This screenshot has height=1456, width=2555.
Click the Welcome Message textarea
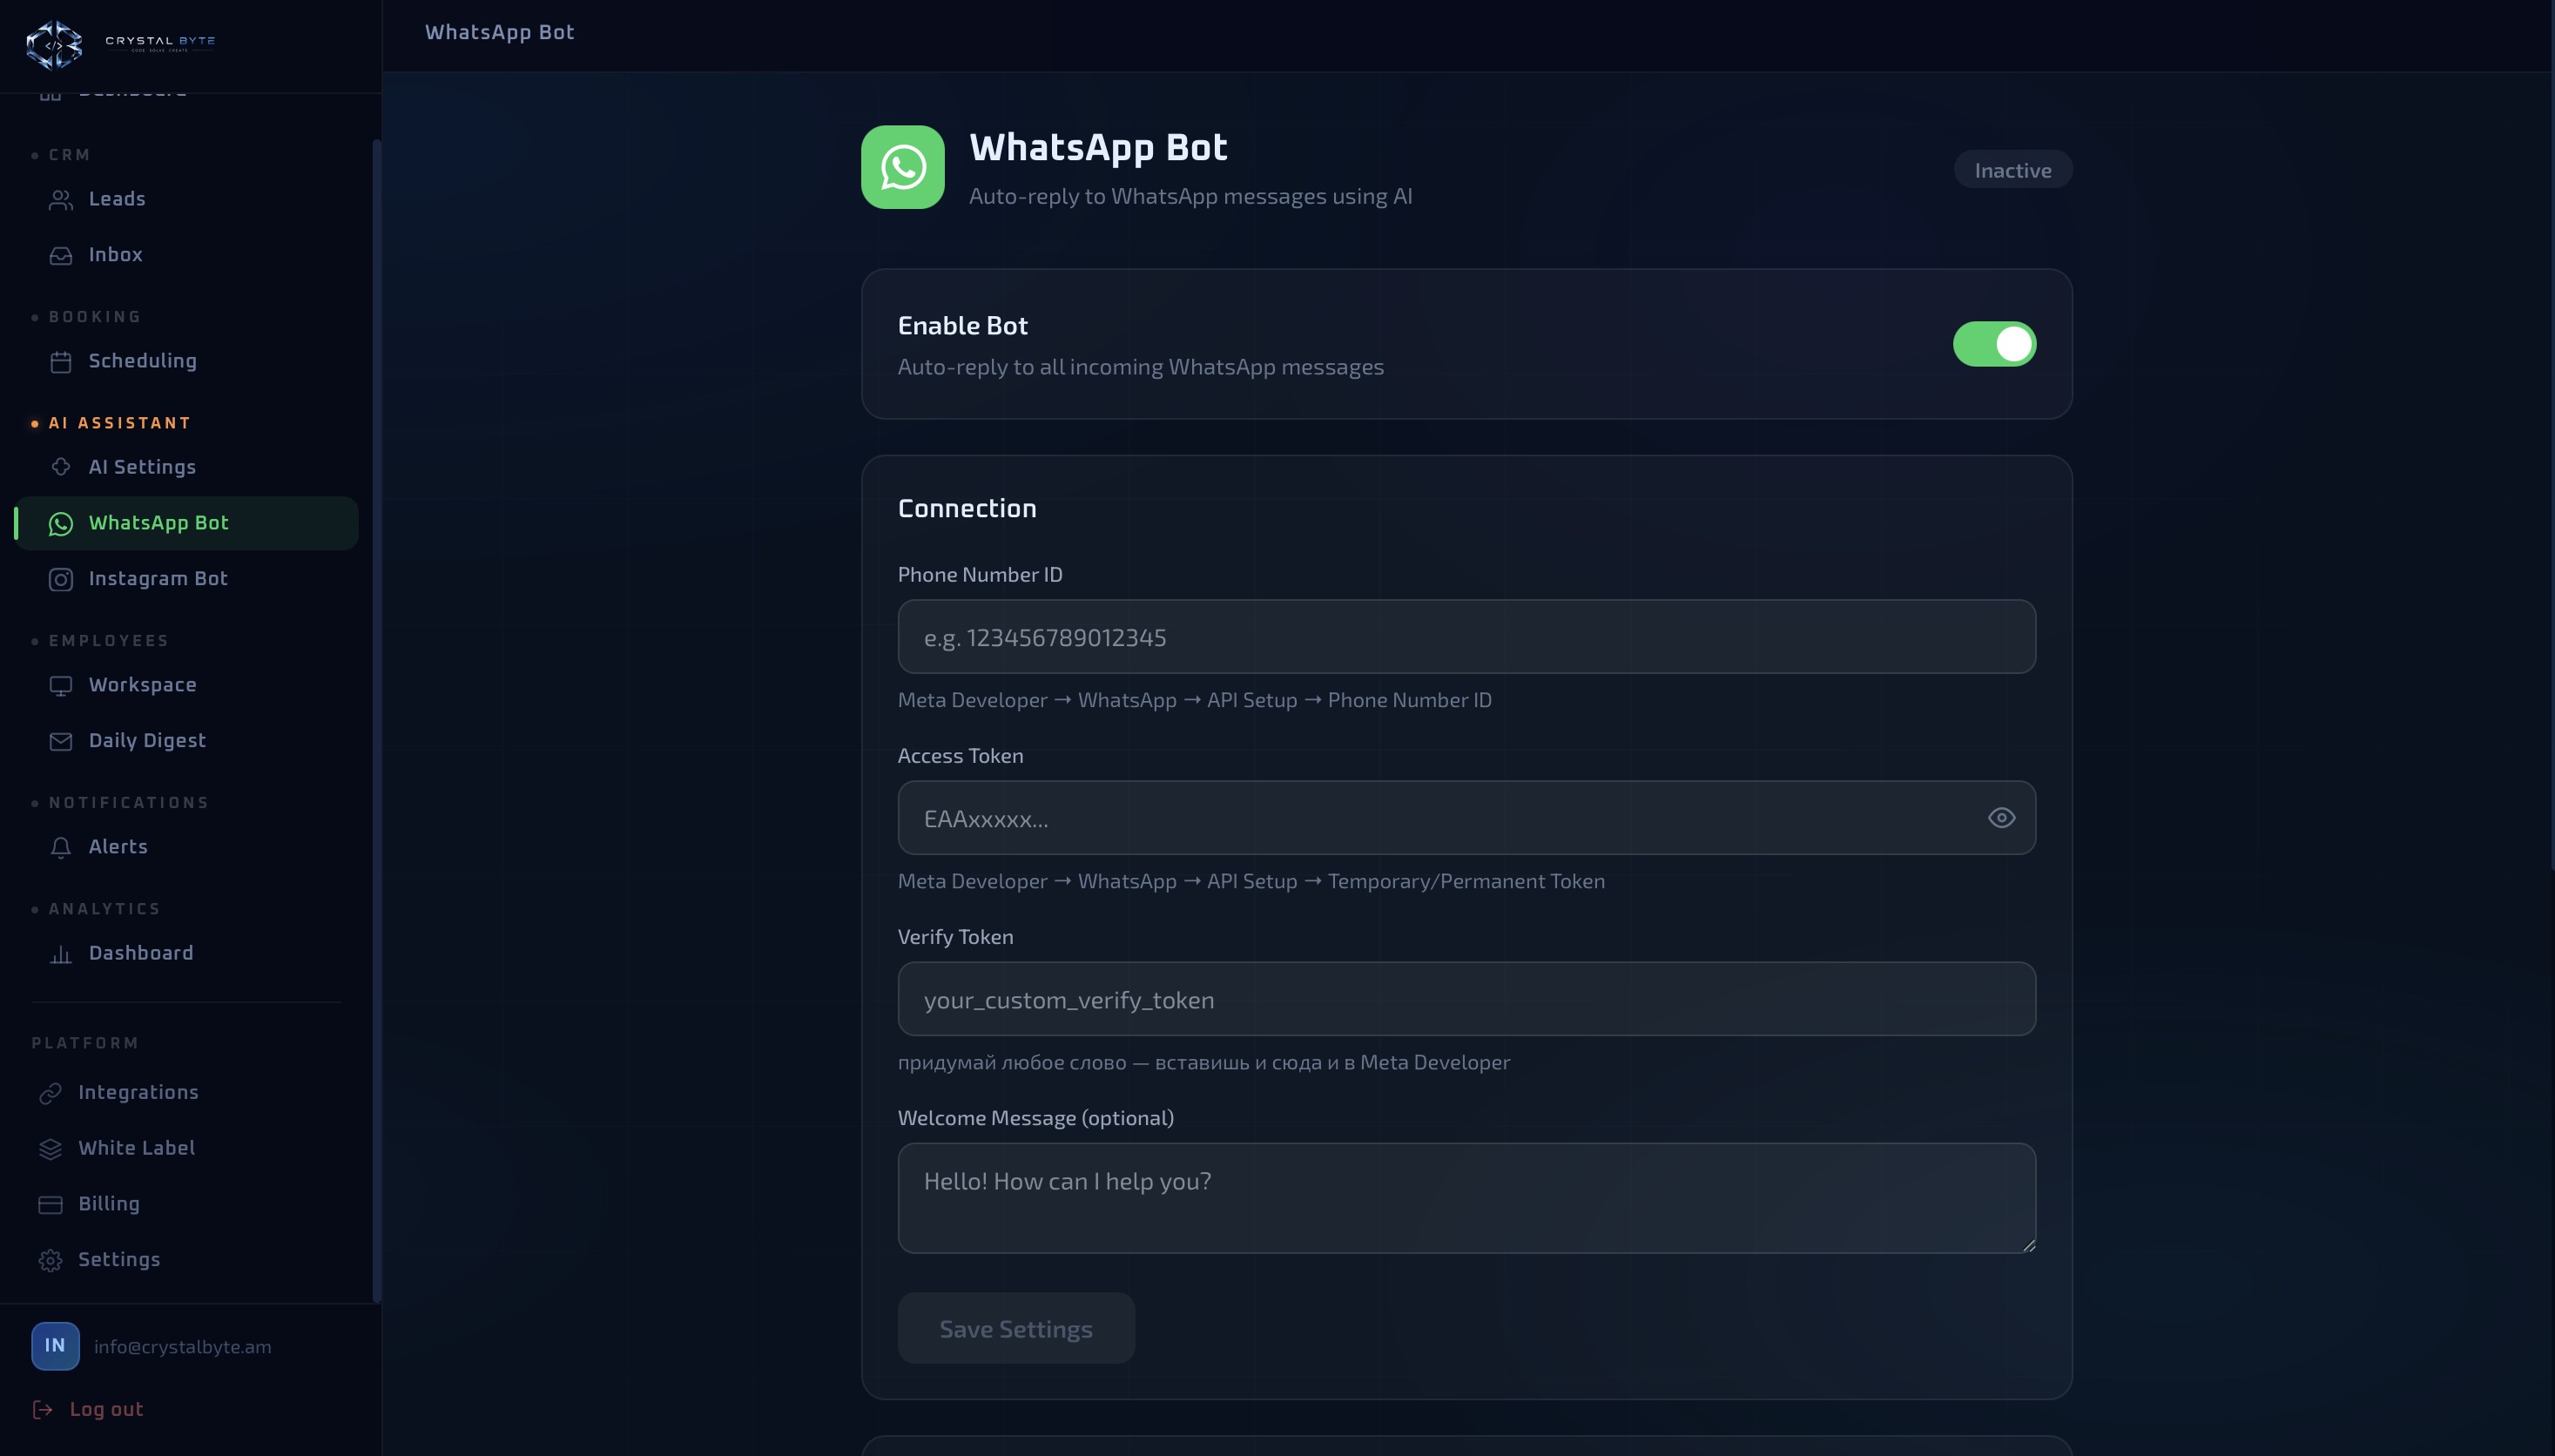tap(1466, 1198)
